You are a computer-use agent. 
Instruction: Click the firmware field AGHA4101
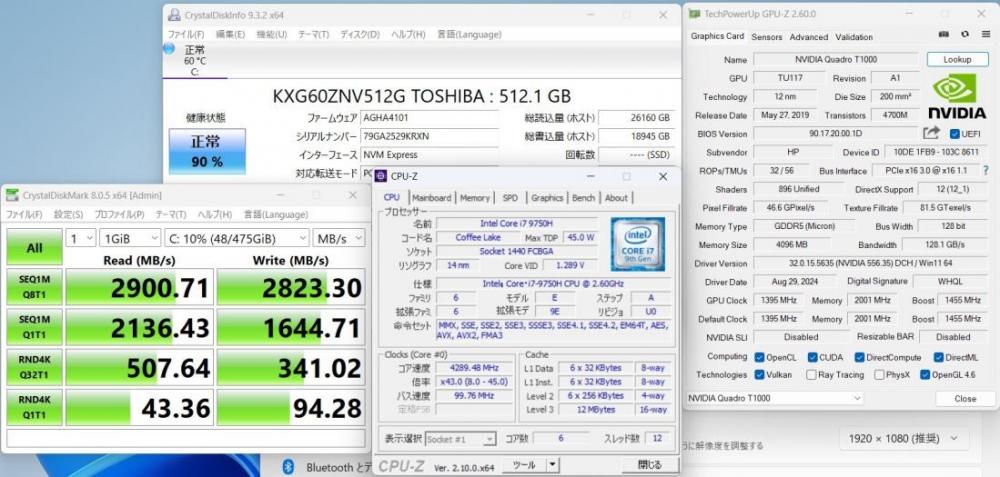point(429,117)
